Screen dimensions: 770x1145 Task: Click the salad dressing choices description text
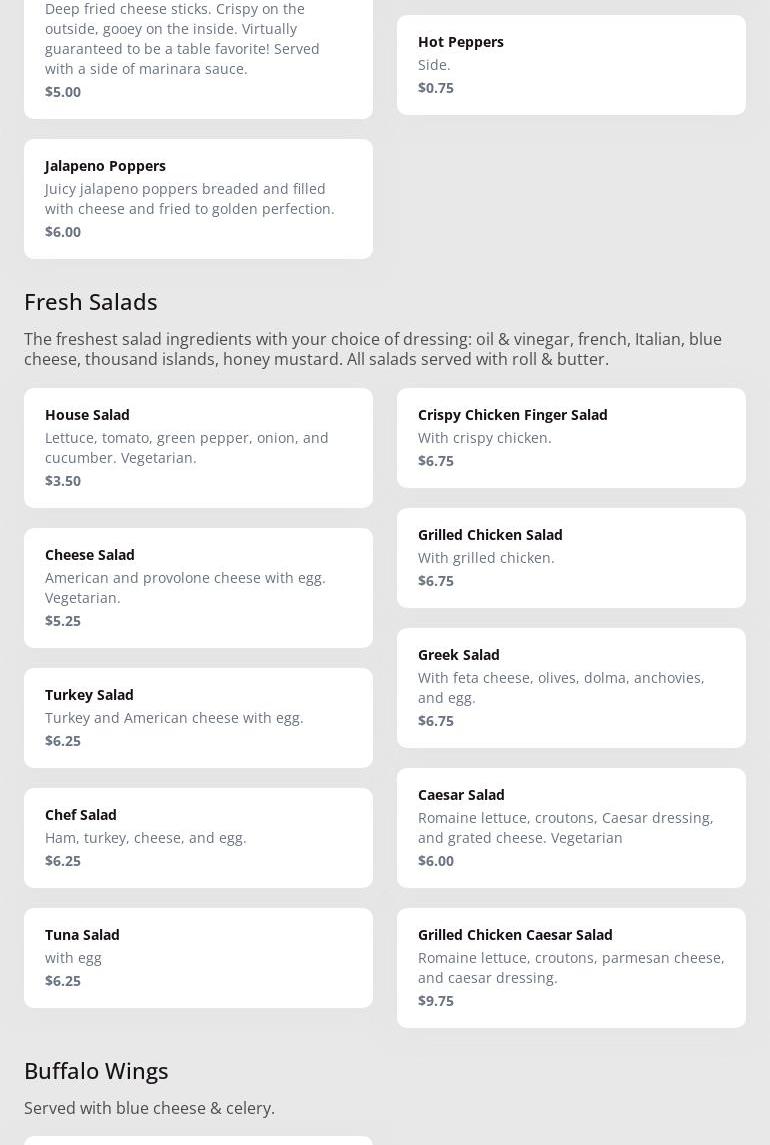point(372,349)
